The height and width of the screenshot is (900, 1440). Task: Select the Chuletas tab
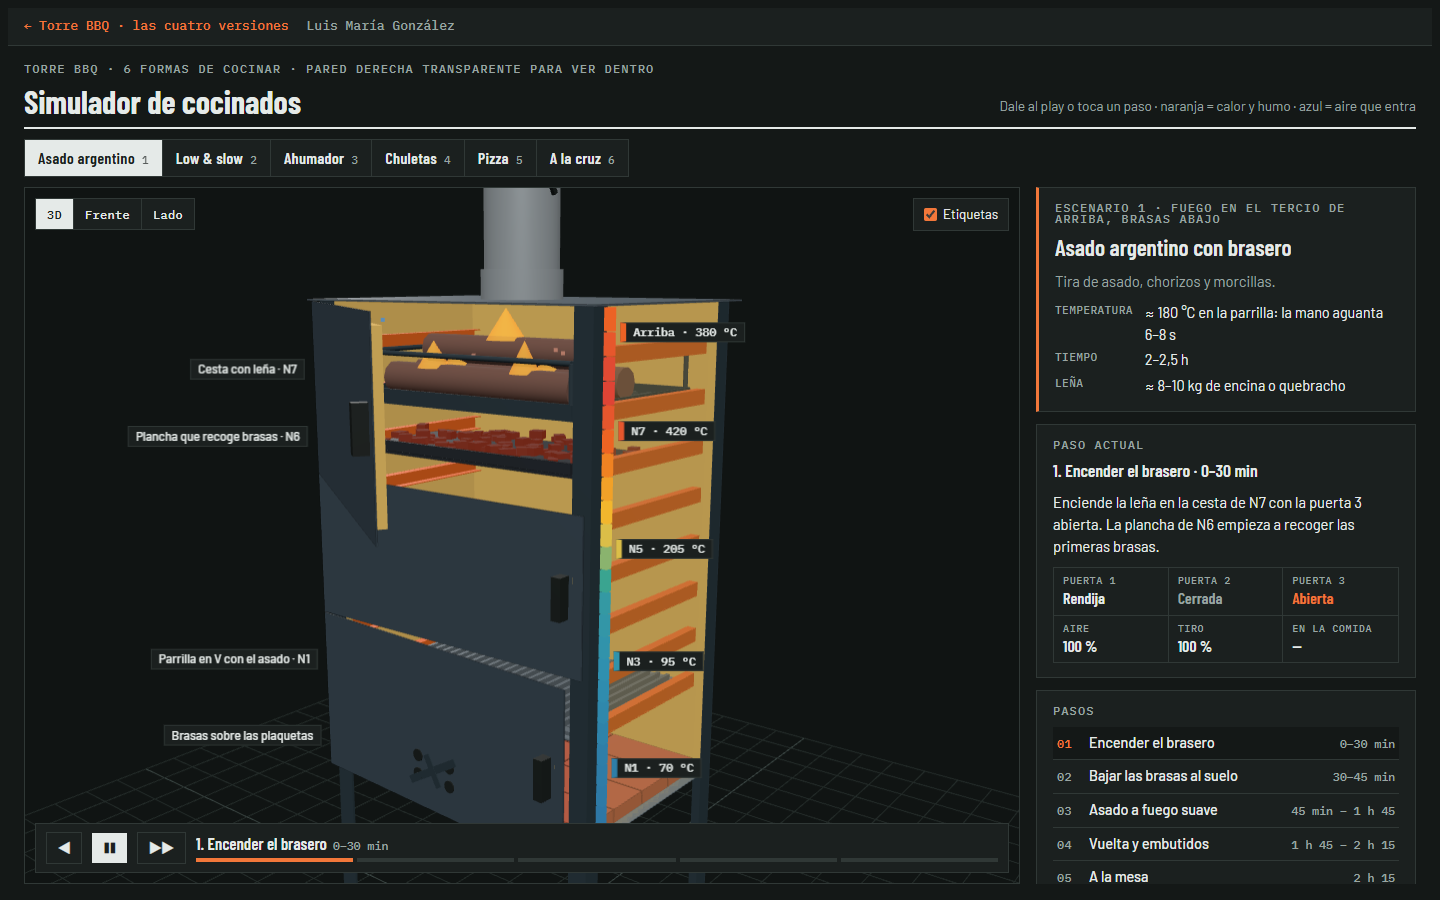418,159
